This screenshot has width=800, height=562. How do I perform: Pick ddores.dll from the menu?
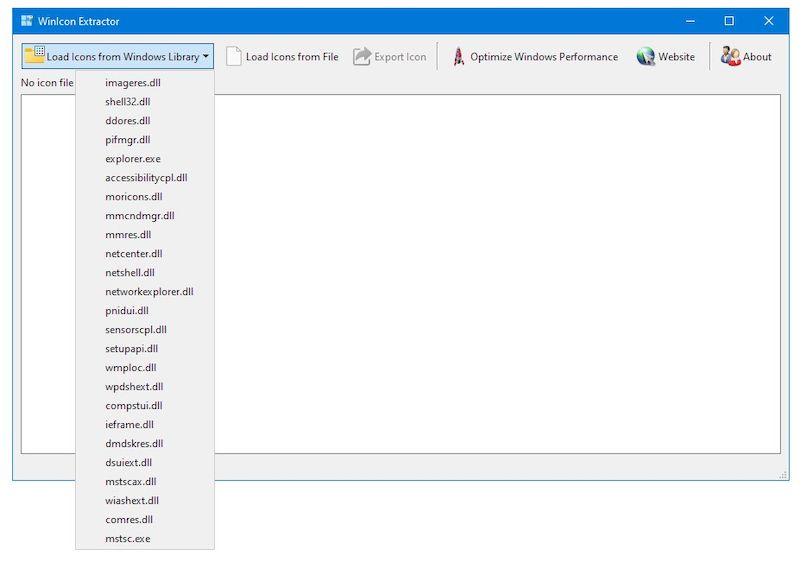(x=145, y=120)
